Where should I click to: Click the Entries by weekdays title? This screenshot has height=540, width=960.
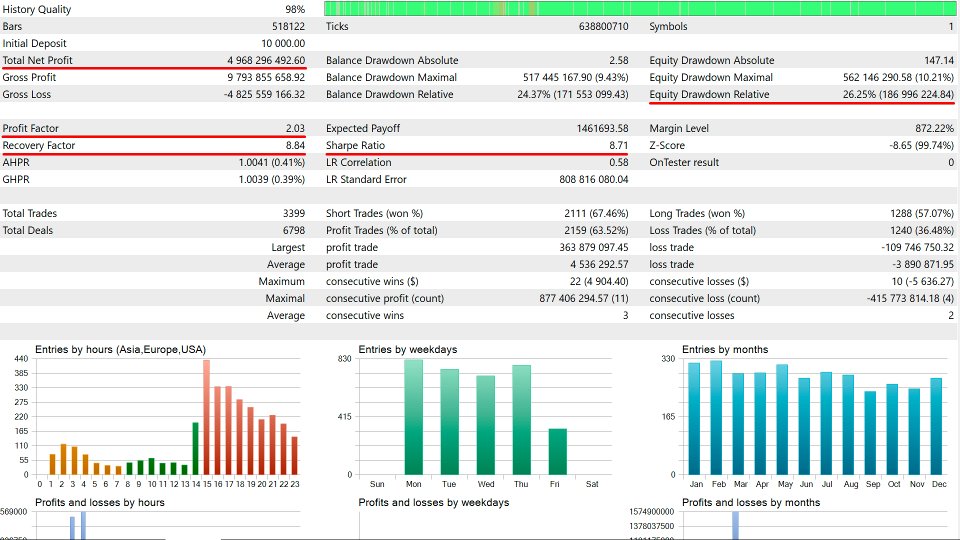click(408, 349)
